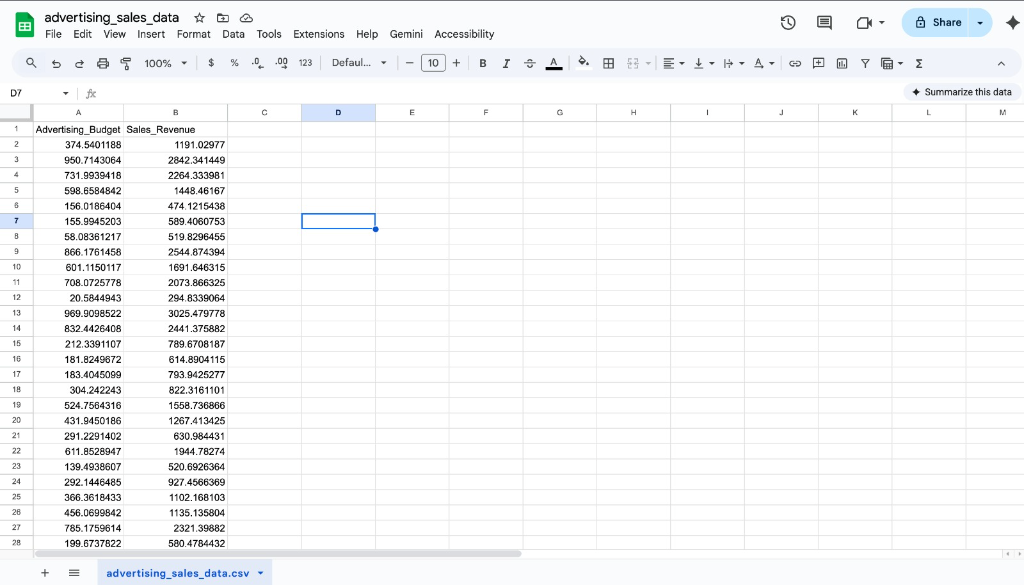Open the Extensions menu

pos(318,34)
